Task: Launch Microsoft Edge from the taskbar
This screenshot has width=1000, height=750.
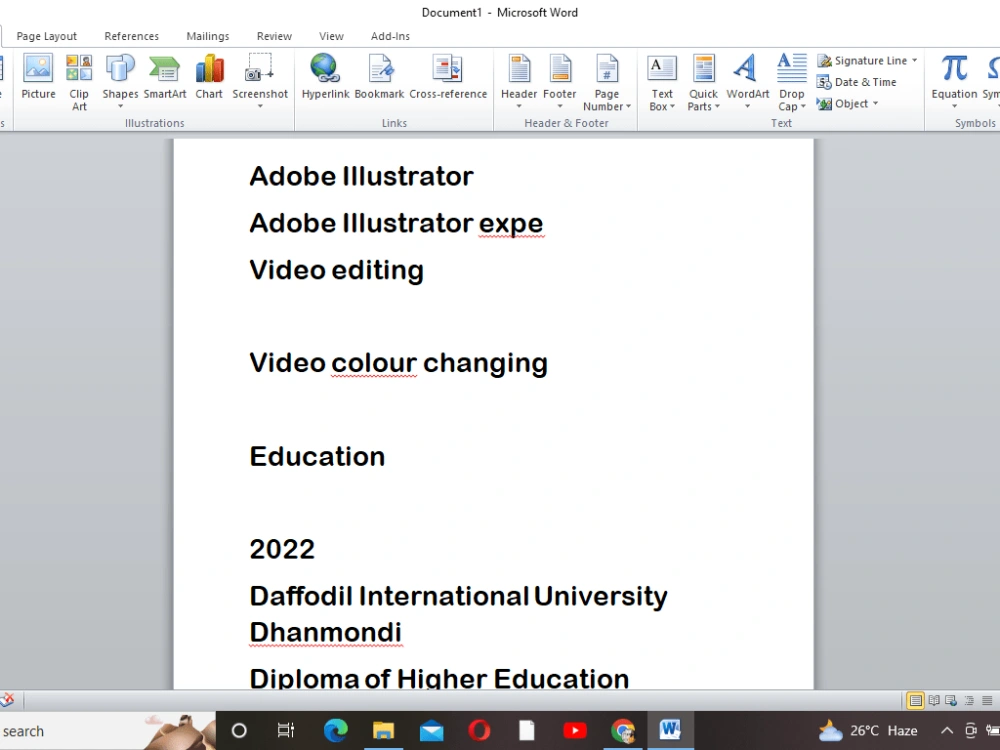Action: pos(335,730)
